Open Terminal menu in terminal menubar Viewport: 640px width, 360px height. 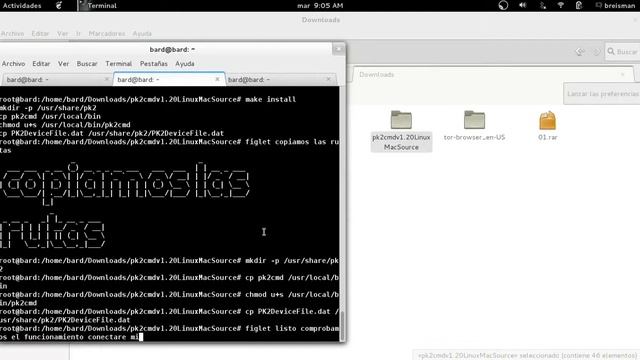(x=118, y=64)
